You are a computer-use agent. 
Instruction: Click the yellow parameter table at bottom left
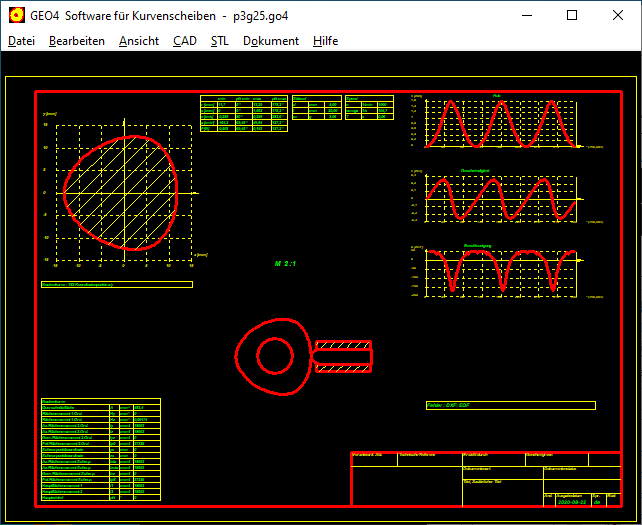(100, 450)
